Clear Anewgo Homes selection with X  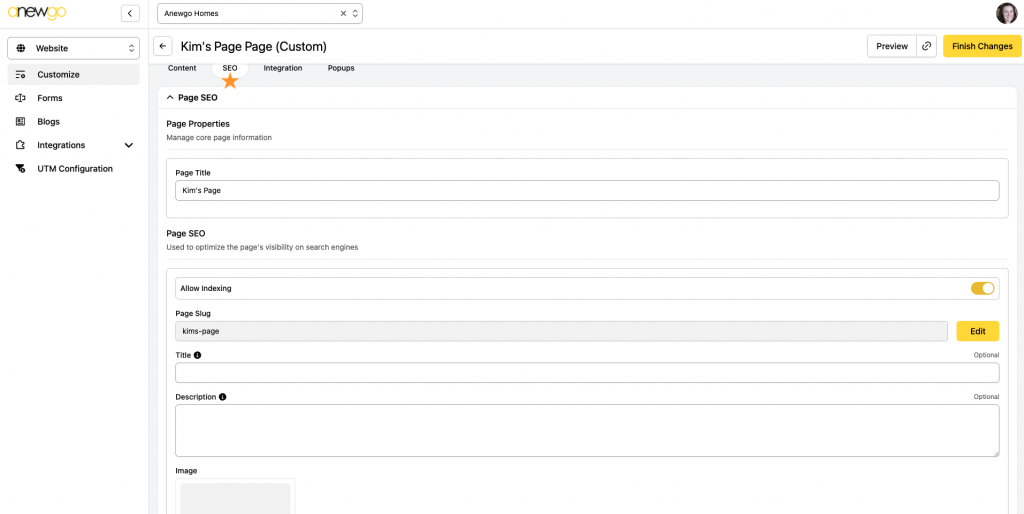click(x=344, y=13)
